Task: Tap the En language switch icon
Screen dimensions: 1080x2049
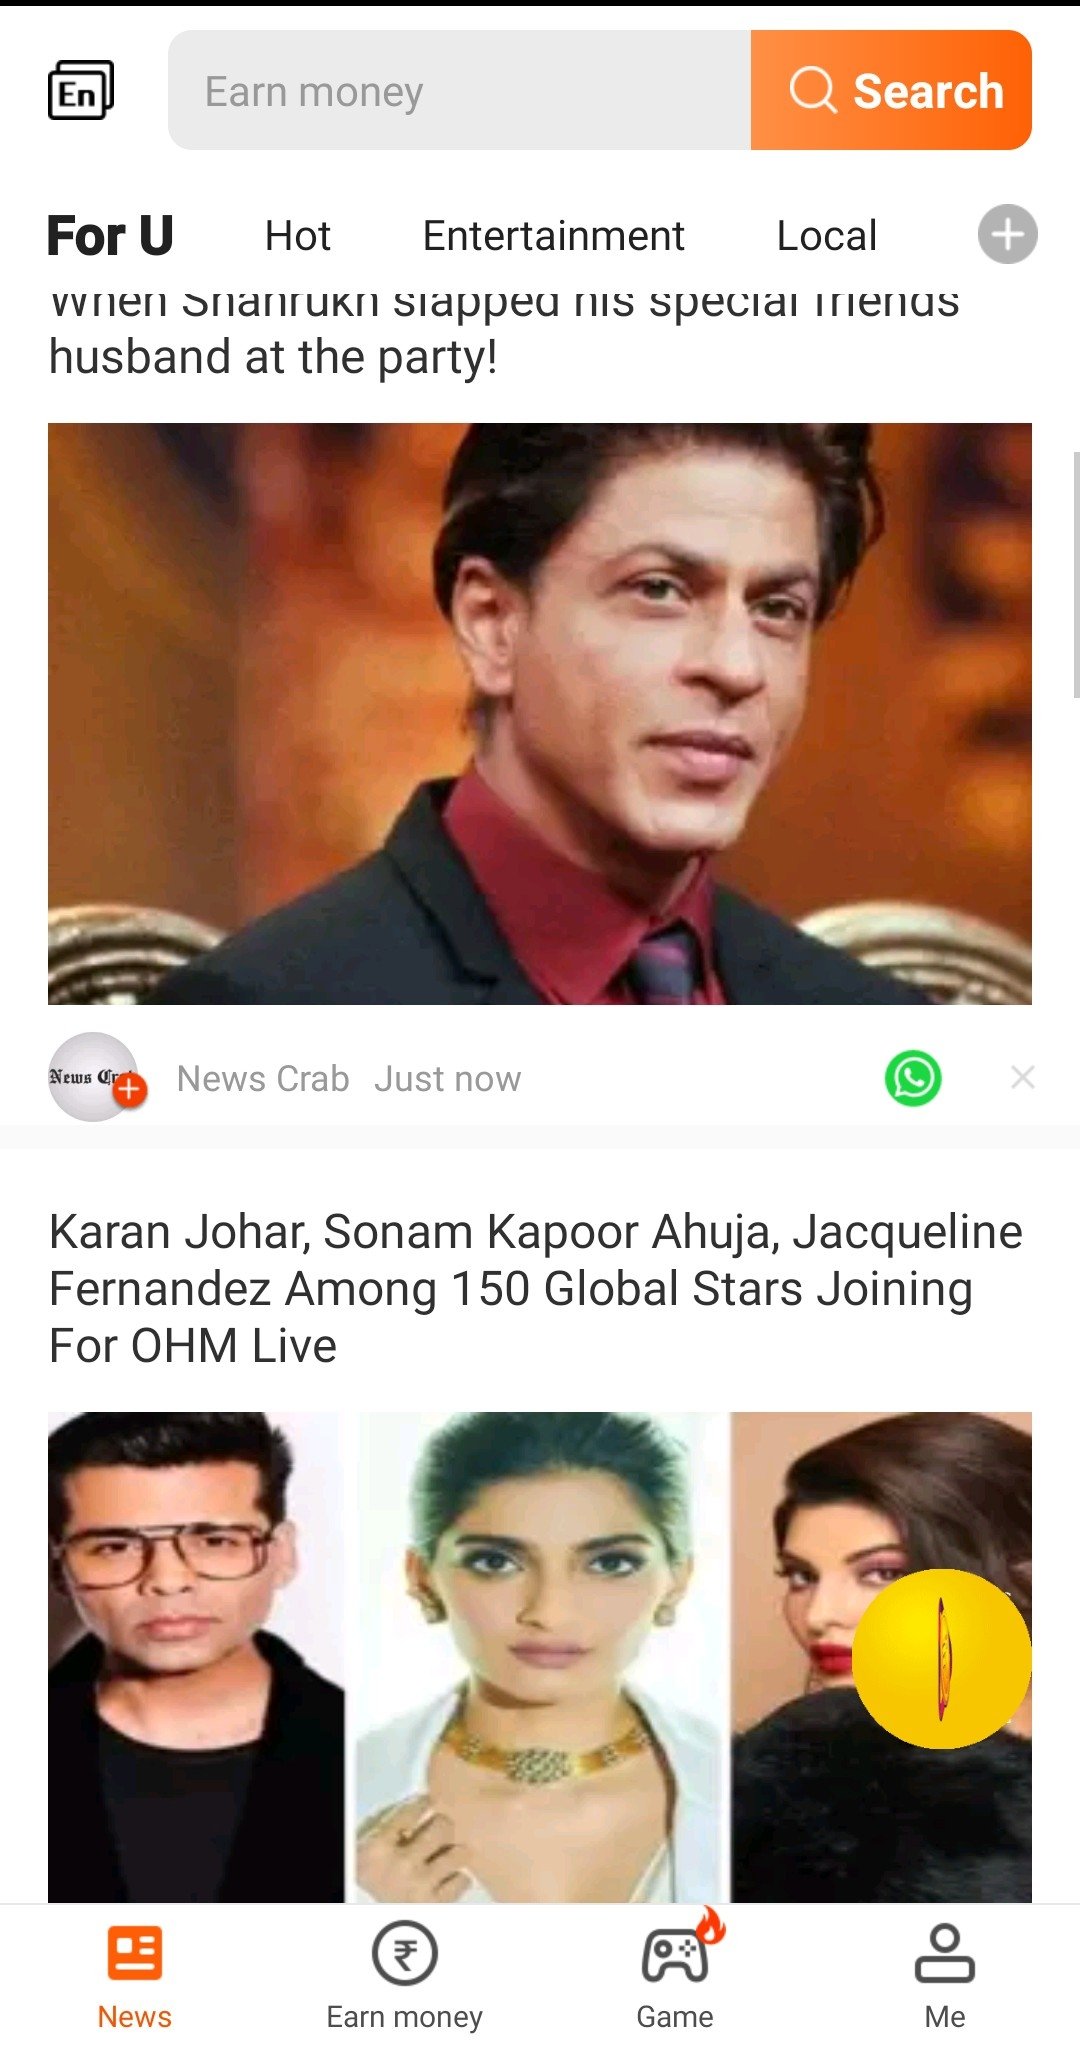Action: pyautogui.click(x=81, y=91)
